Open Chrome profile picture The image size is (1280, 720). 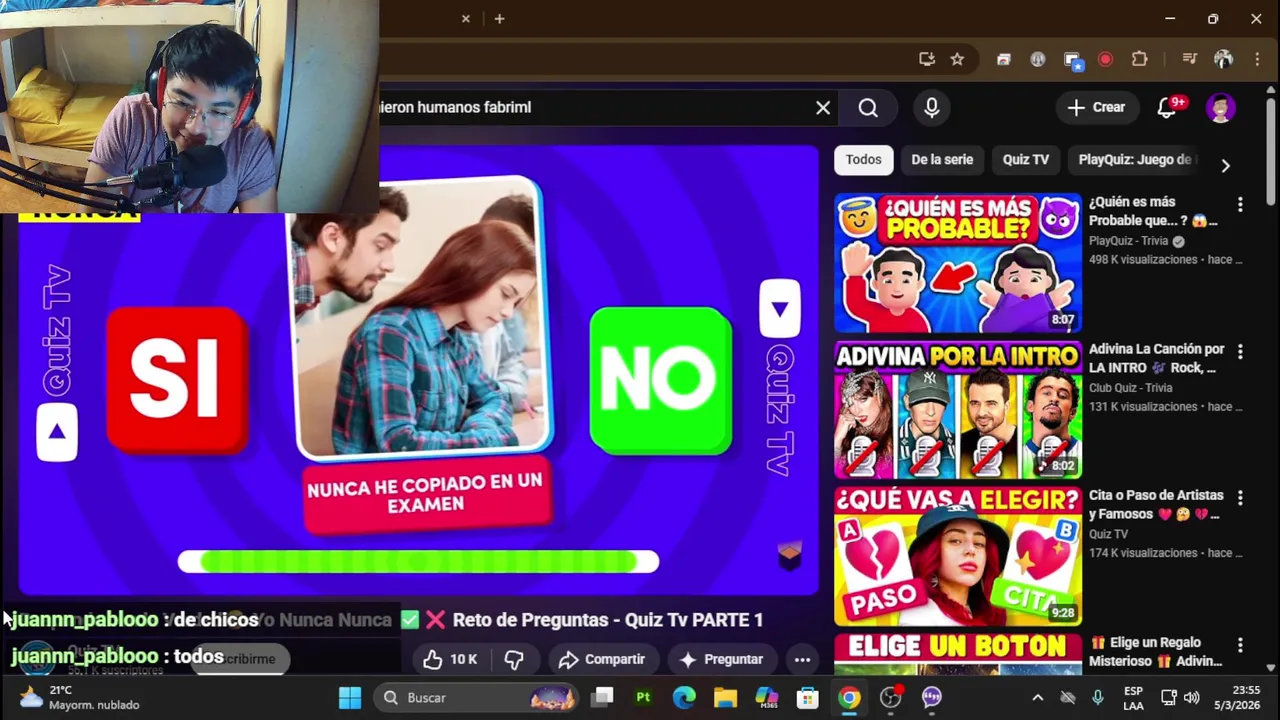pos(1223,59)
